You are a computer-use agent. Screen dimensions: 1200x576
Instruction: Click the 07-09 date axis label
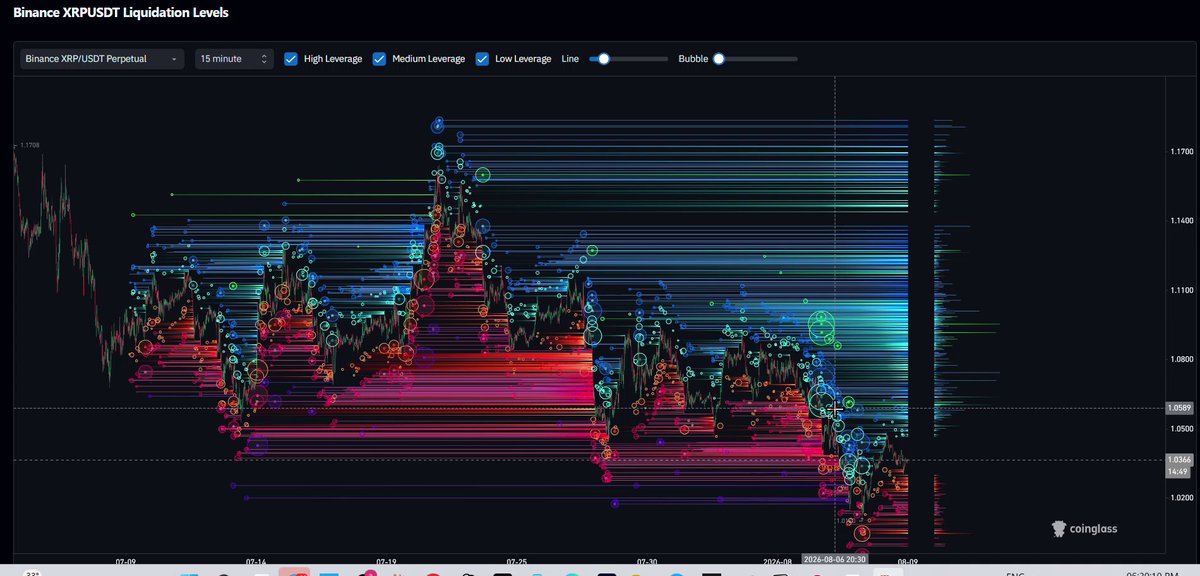pos(126,562)
